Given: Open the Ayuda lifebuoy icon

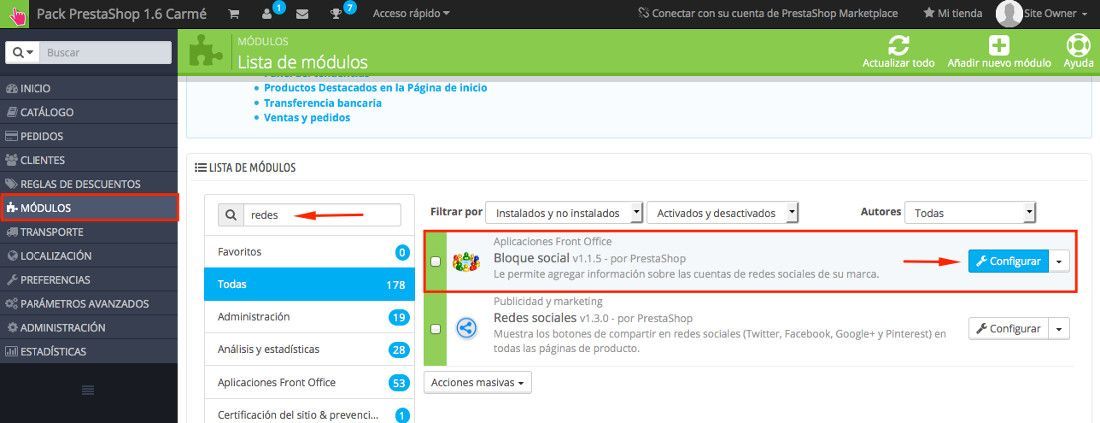Looking at the screenshot, I should [1078, 45].
